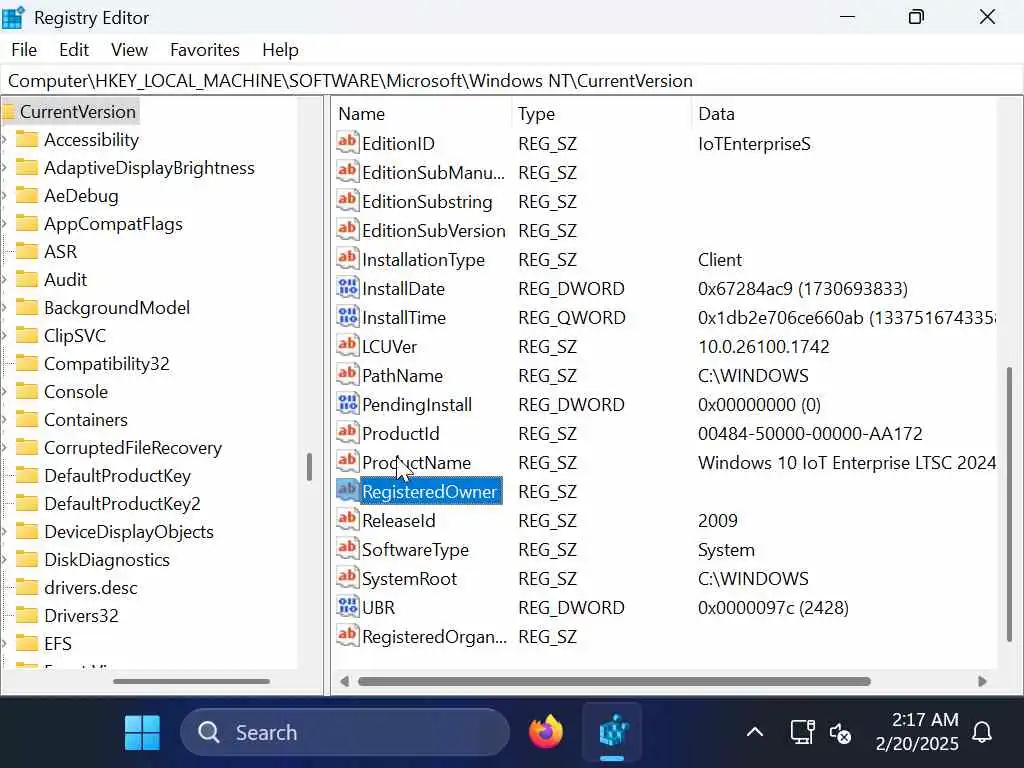1024x768 pixels.
Task: Click the Registry Editor app icon in title bar
Action: click(x=12, y=18)
